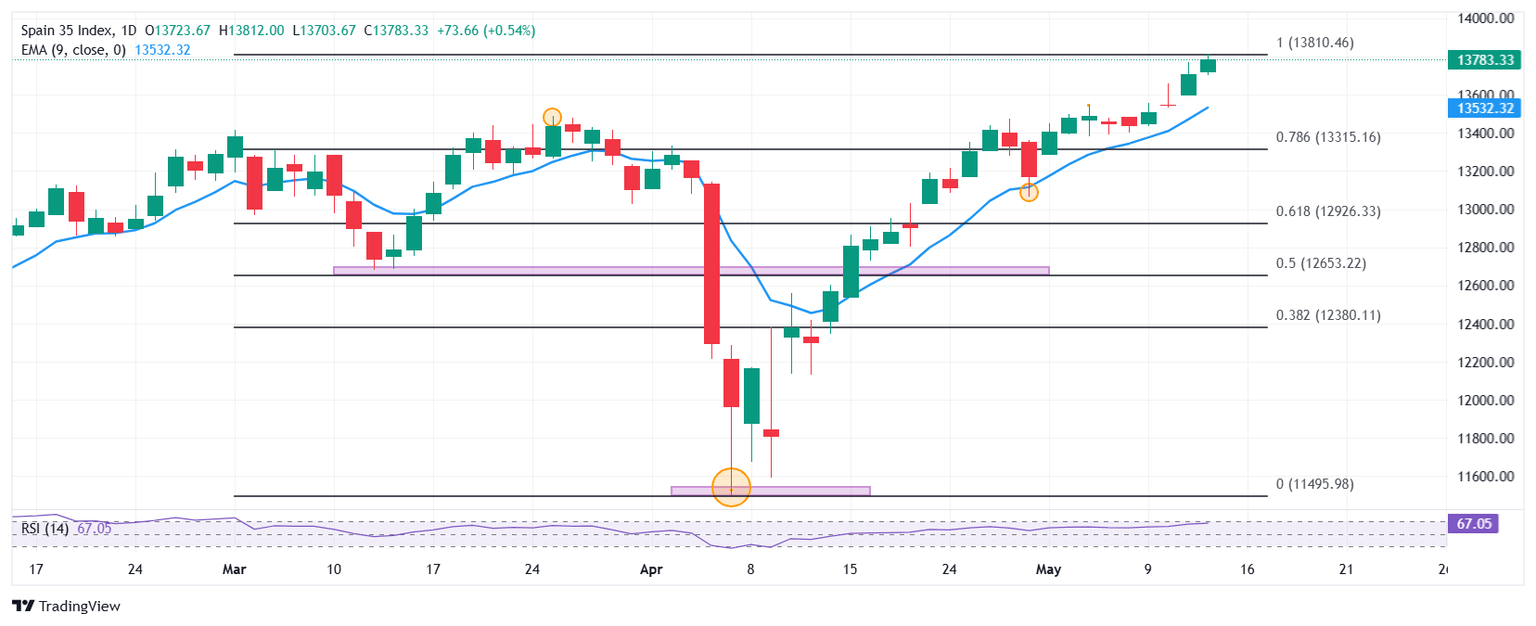The width and height of the screenshot is (1536, 626).
Task: Select the long purple support zone rectangle near 12653
Action: [690, 270]
